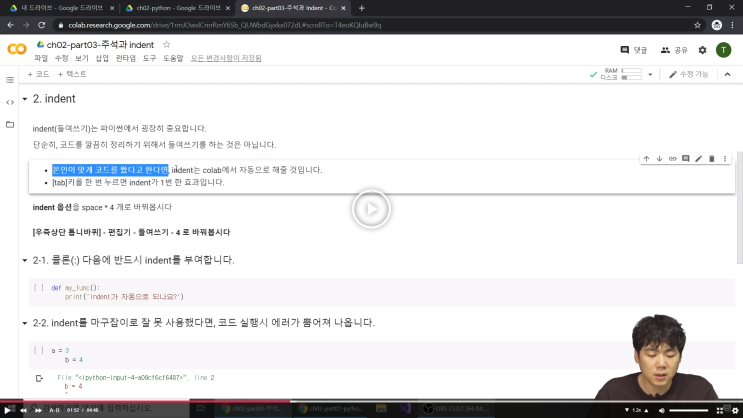This screenshot has width=743, height=418.
Task: Collapse the header with up chevron
Action: tap(727, 74)
